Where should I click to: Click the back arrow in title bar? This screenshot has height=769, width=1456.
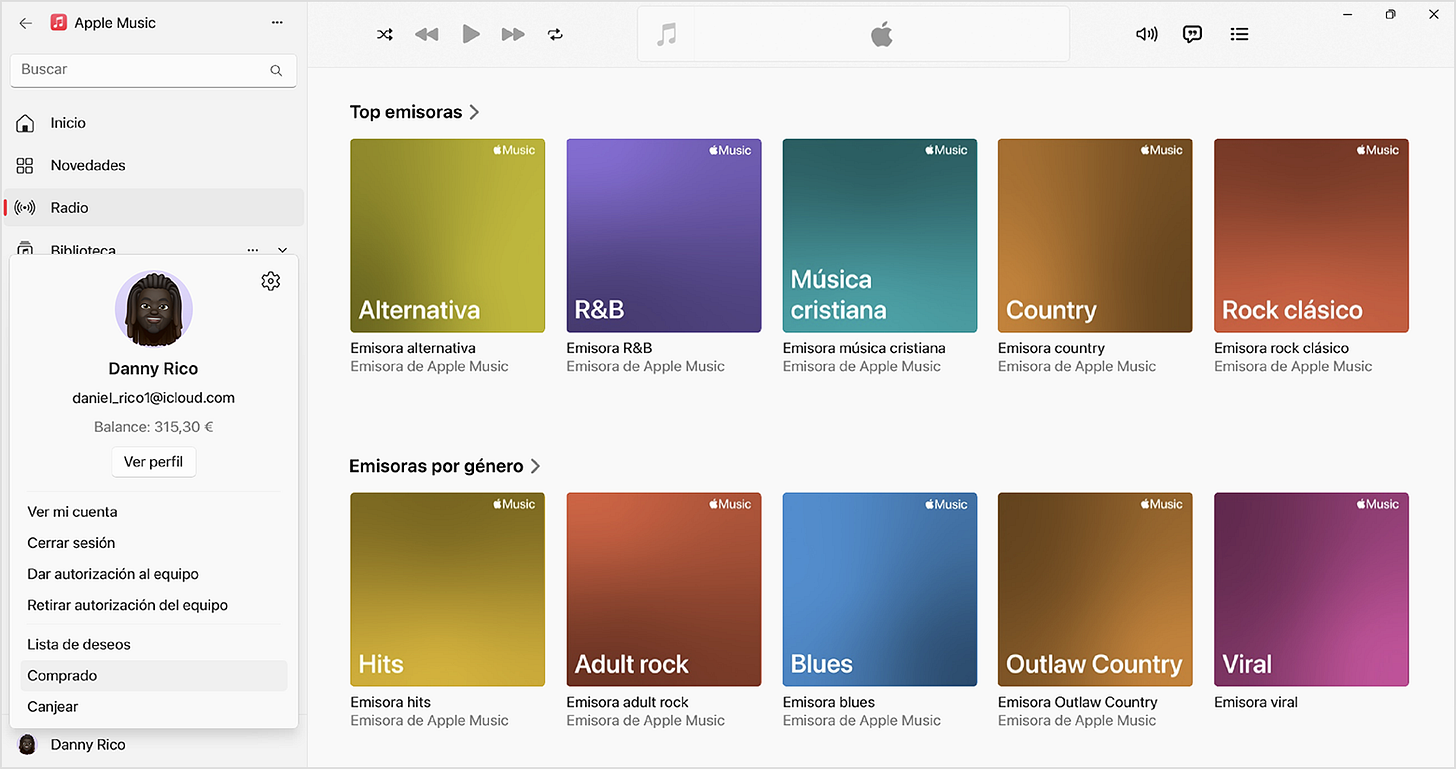click(x=26, y=23)
